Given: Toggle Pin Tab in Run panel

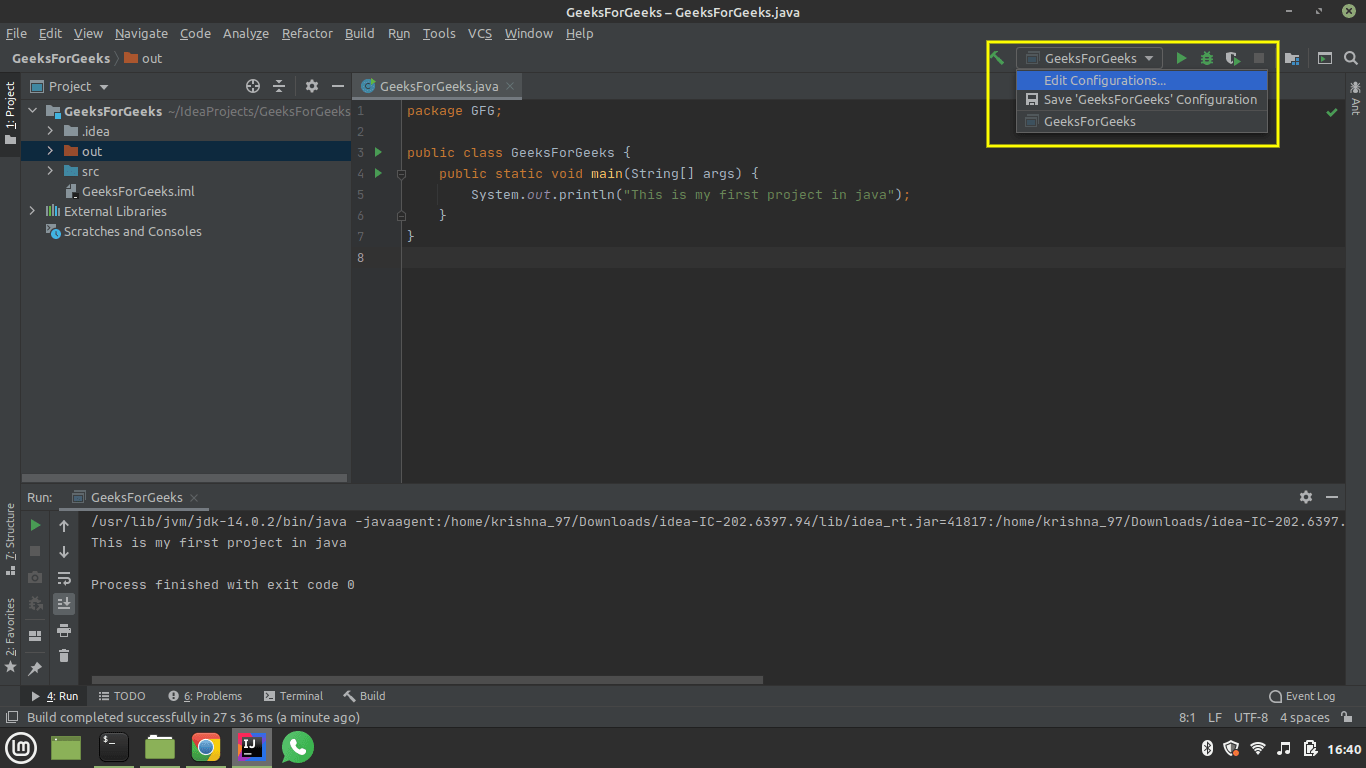Looking at the screenshot, I should tap(35, 668).
